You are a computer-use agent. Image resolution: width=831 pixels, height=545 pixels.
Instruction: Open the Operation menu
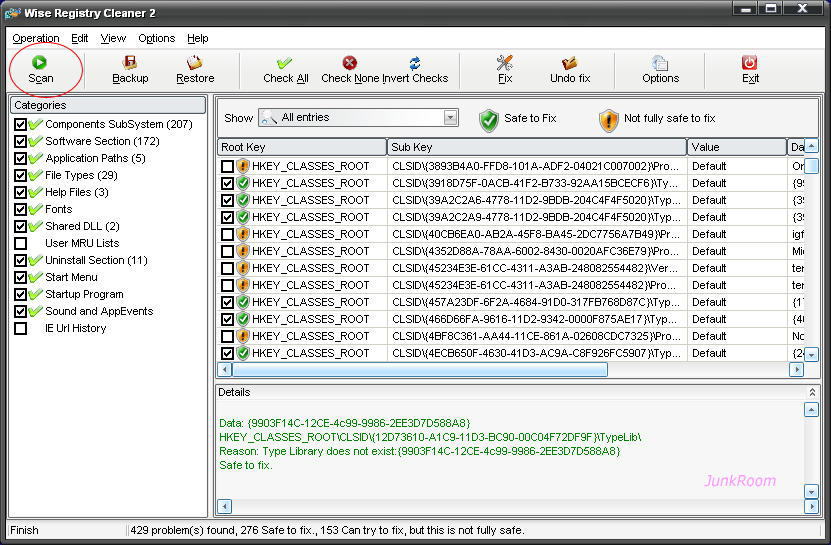[36, 38]
